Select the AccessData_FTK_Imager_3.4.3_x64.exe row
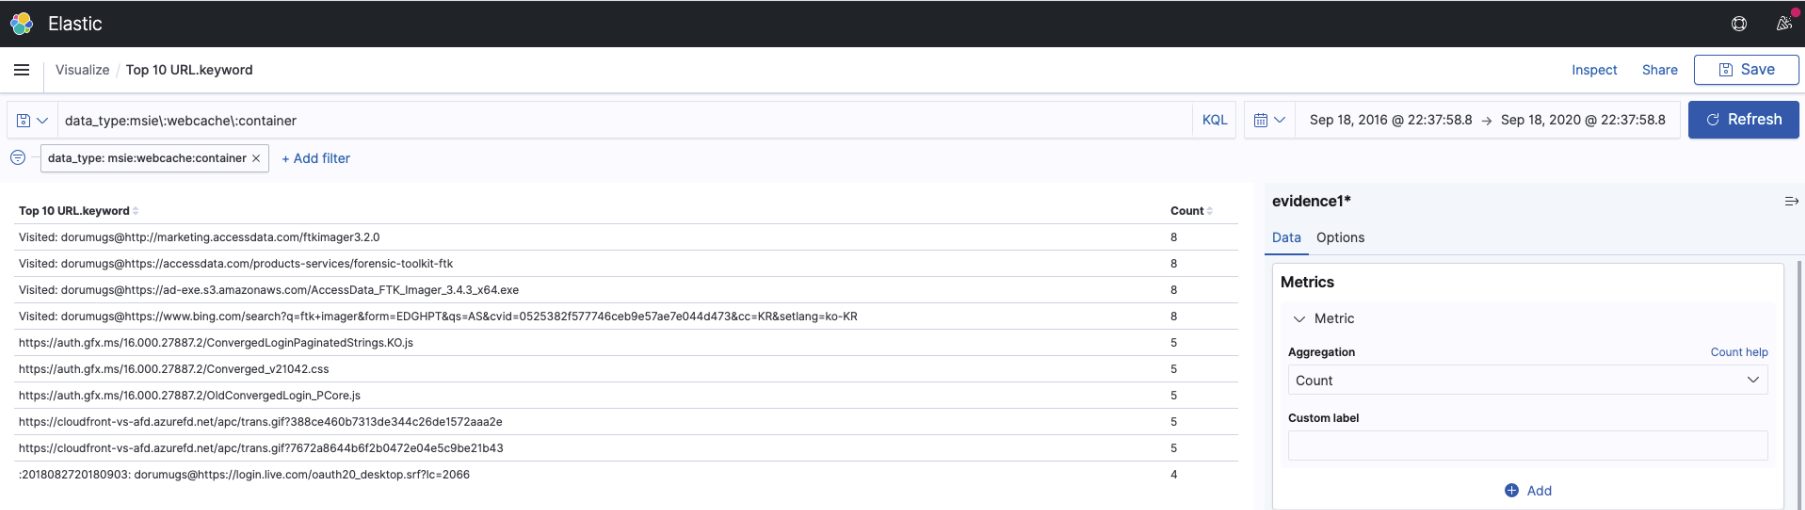 tap(627, 290)
